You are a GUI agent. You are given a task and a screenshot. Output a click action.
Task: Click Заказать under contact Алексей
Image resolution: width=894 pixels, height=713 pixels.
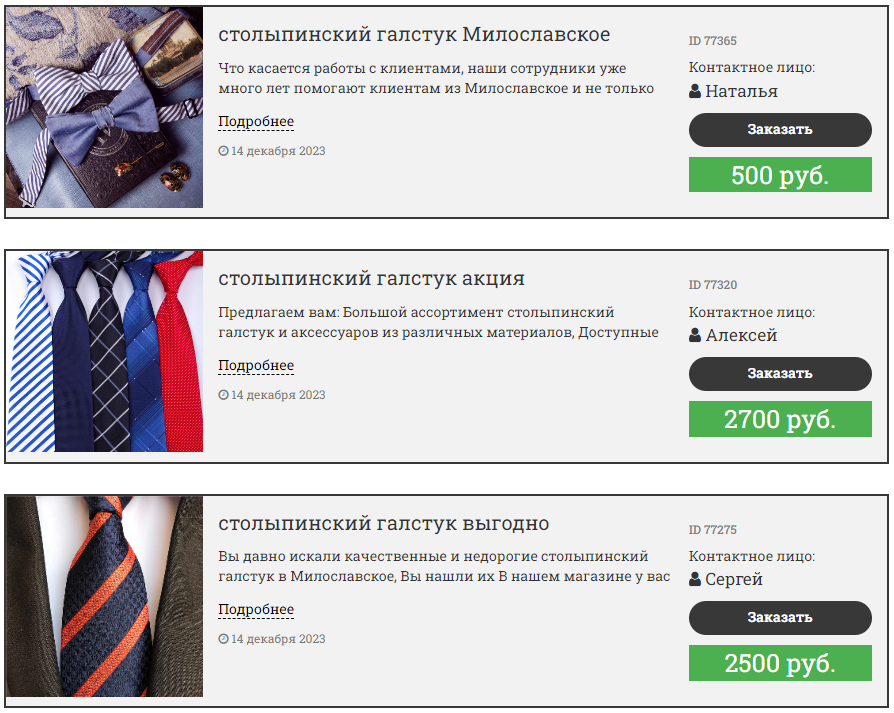(x=780, y=373)
